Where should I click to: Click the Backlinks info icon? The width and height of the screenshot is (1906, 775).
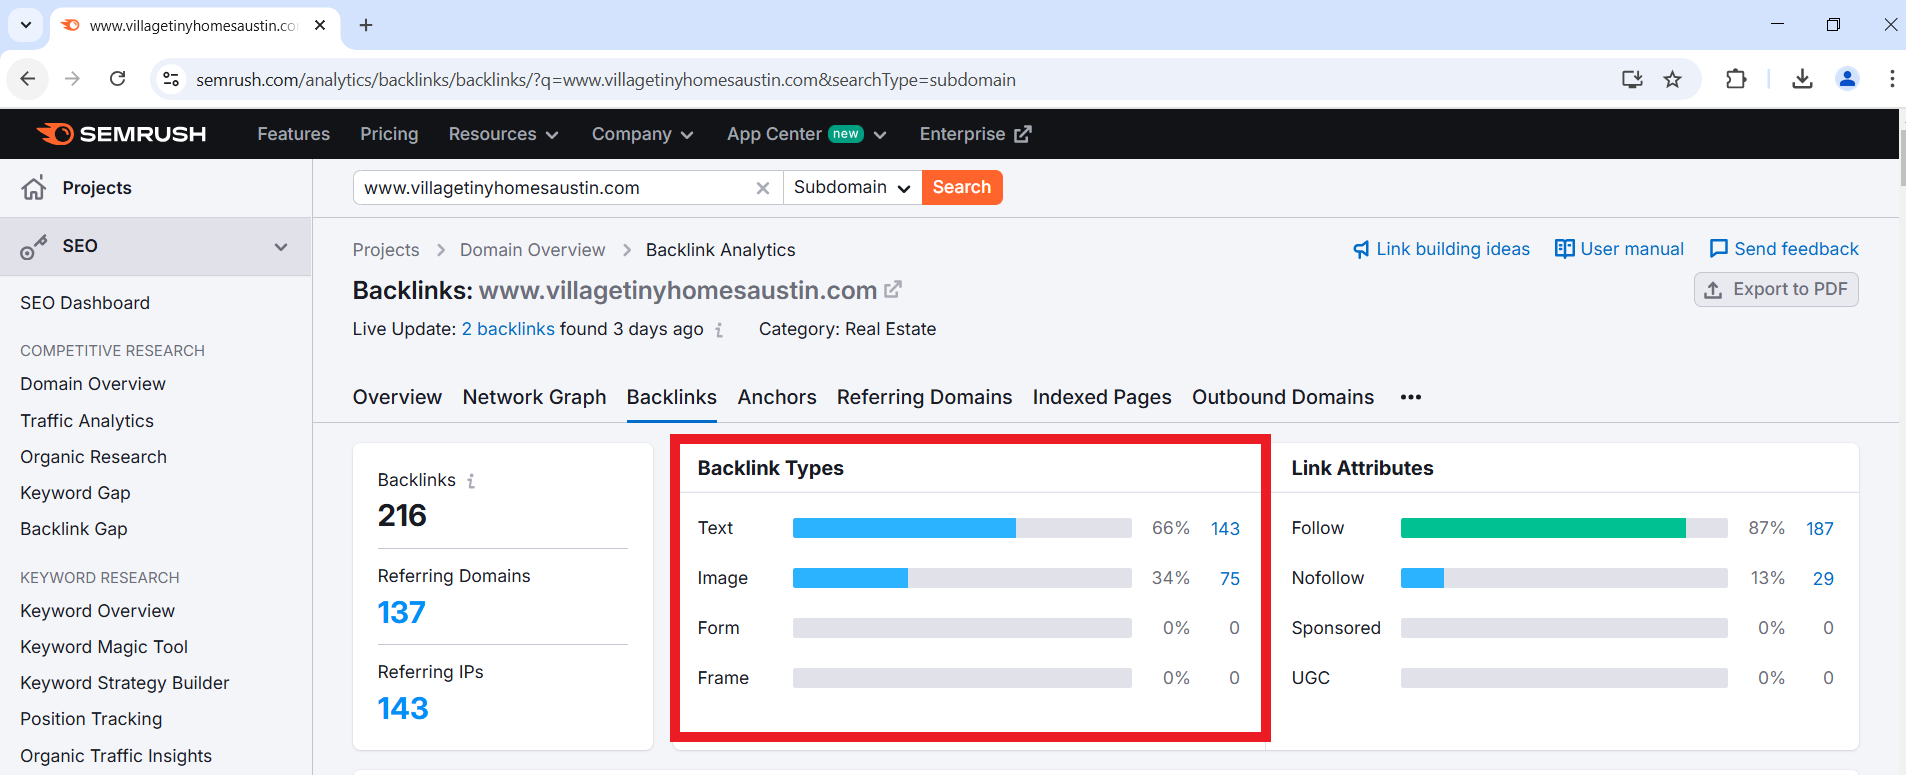click(x=471, y=481)
